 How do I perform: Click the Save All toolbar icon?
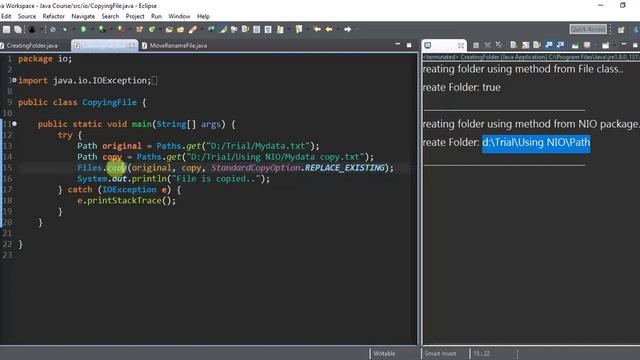click(x=18, y=29)
